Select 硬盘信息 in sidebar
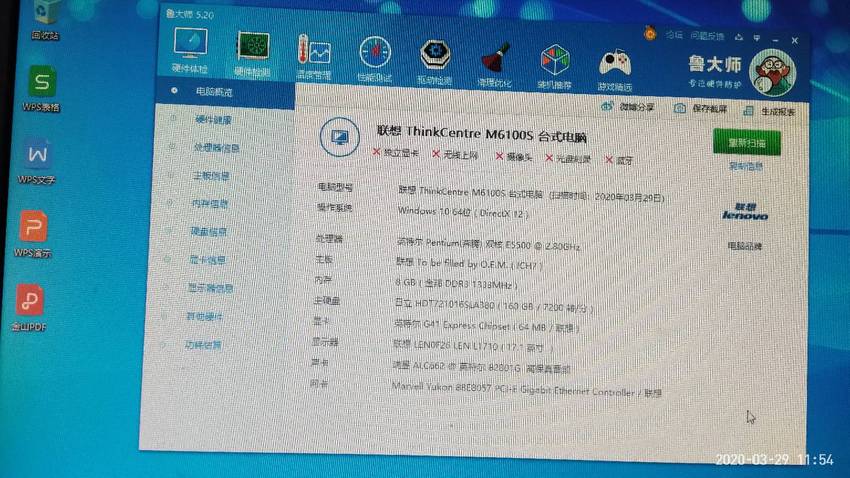Screen dimensions: 850x478 click(x=208, y=232)
